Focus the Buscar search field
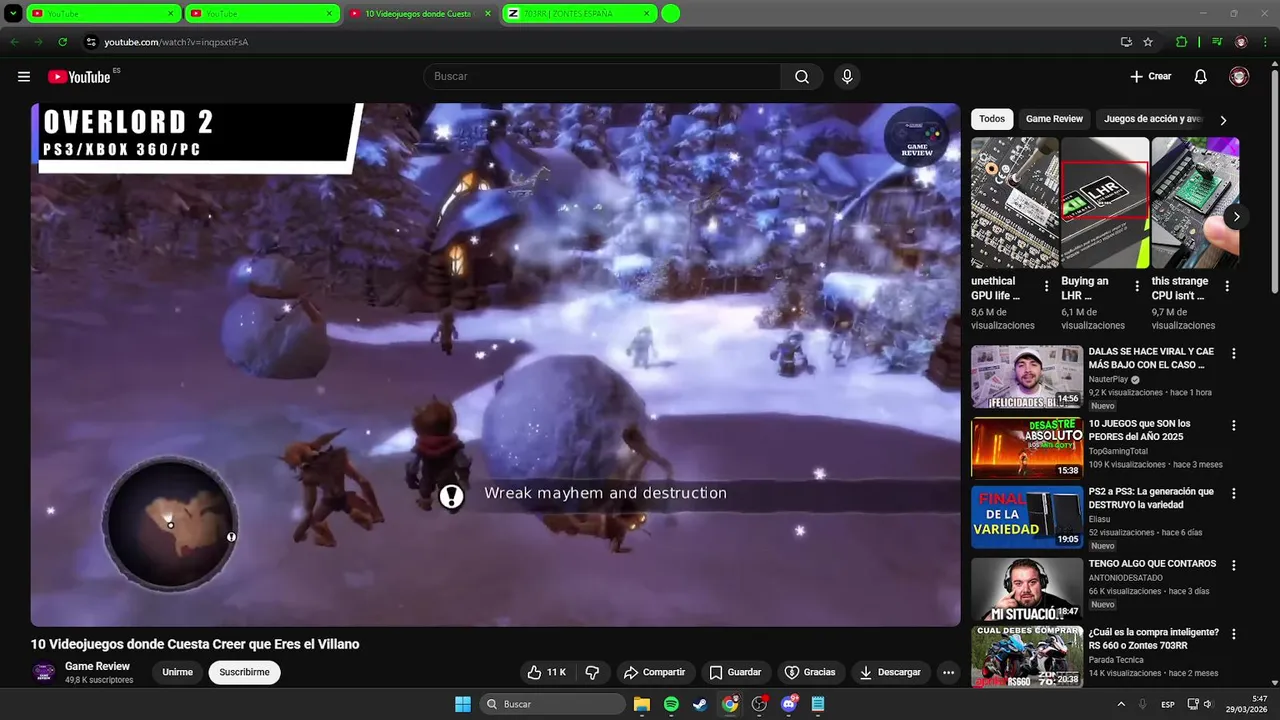 tap(602, 77)
